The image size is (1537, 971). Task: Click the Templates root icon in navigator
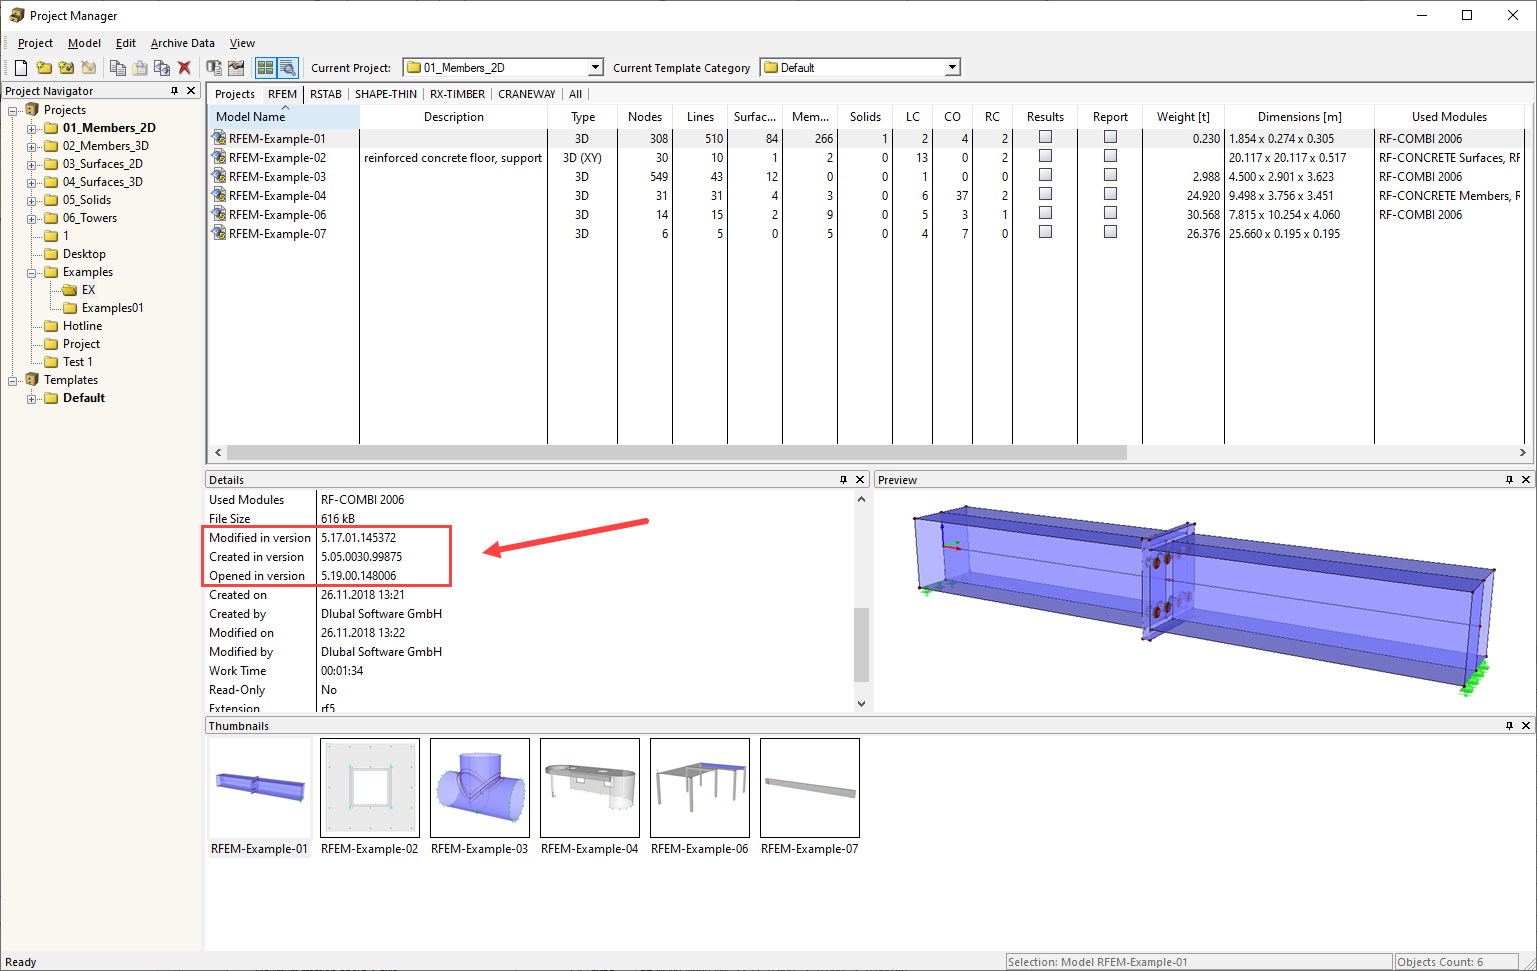click(x=32, y=380)
